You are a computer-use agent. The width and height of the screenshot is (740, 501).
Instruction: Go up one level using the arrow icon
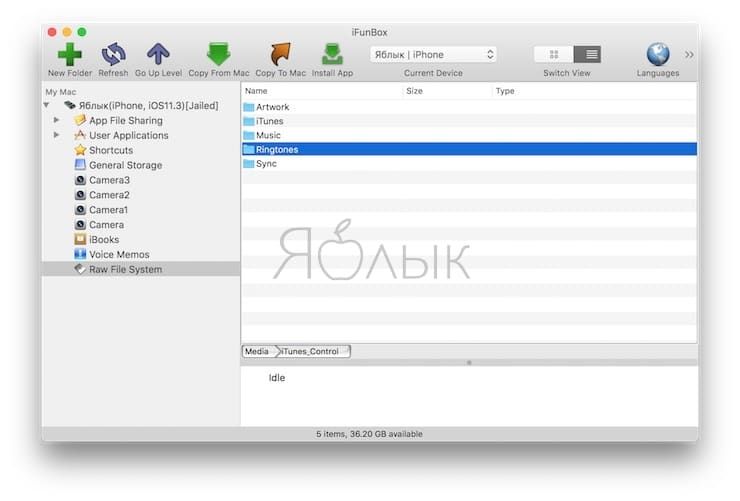[x=158, y=54]
